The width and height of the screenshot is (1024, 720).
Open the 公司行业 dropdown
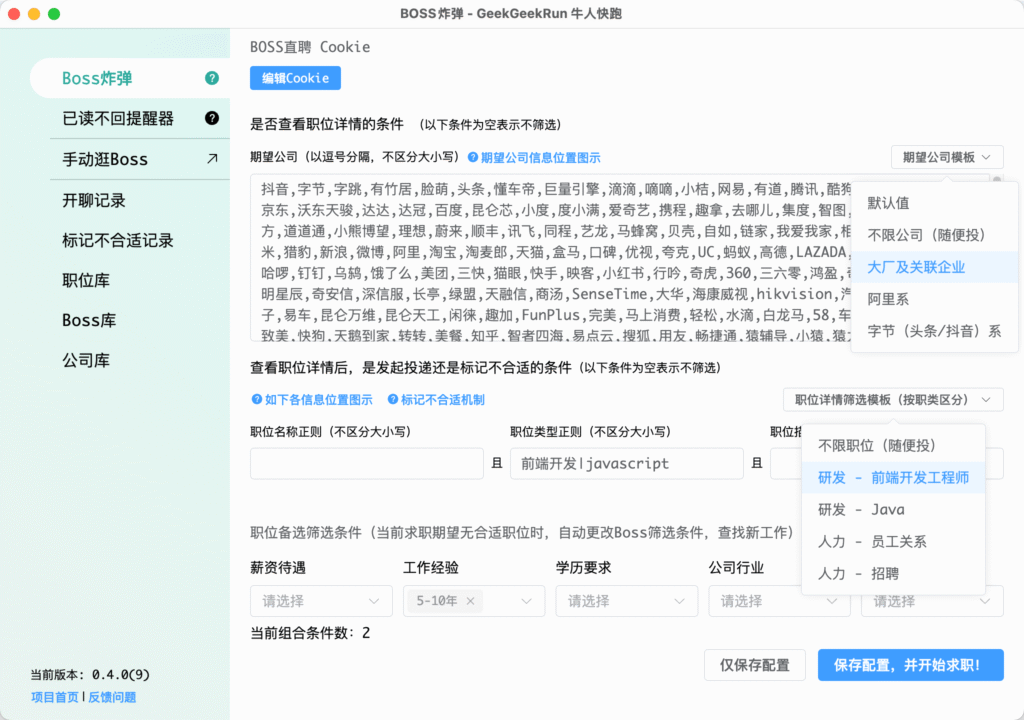click(779, 601)
